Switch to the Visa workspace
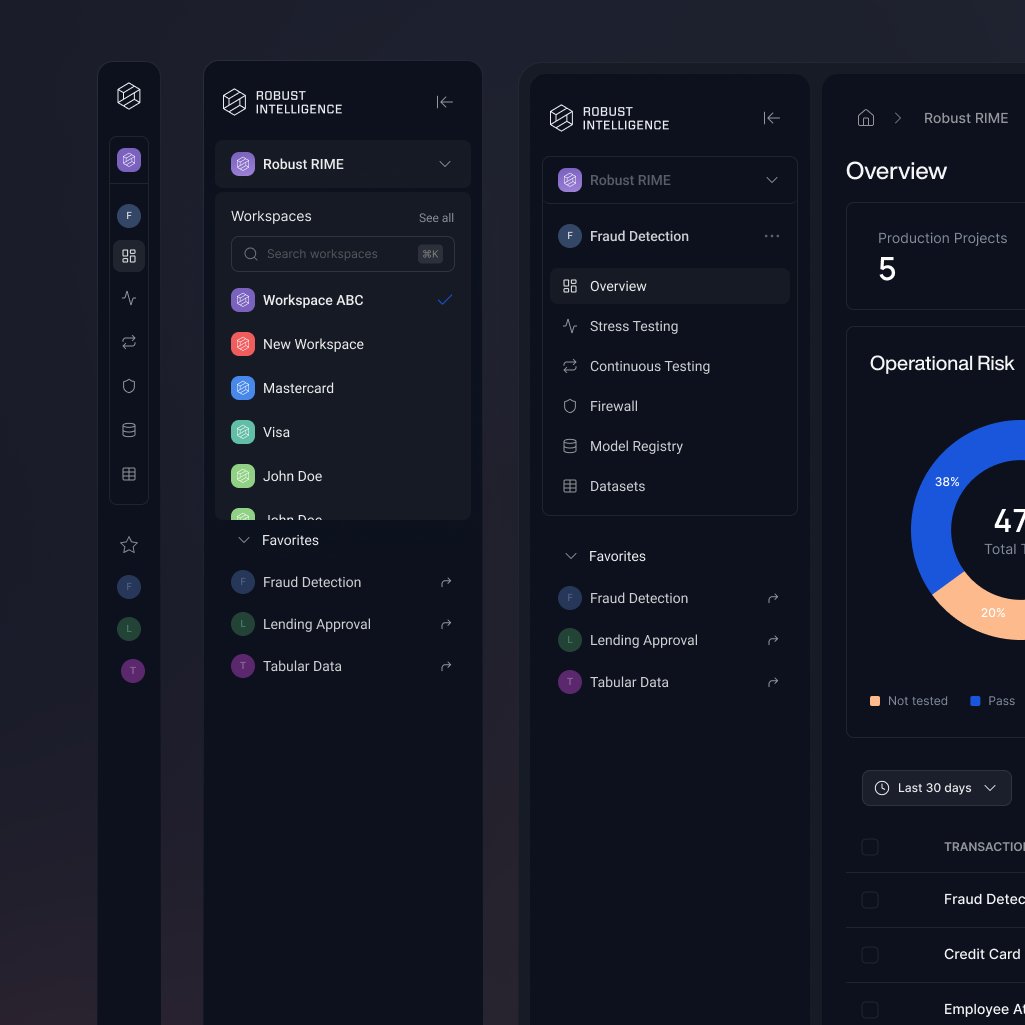 pyautogui.click(x=343, y=432)
